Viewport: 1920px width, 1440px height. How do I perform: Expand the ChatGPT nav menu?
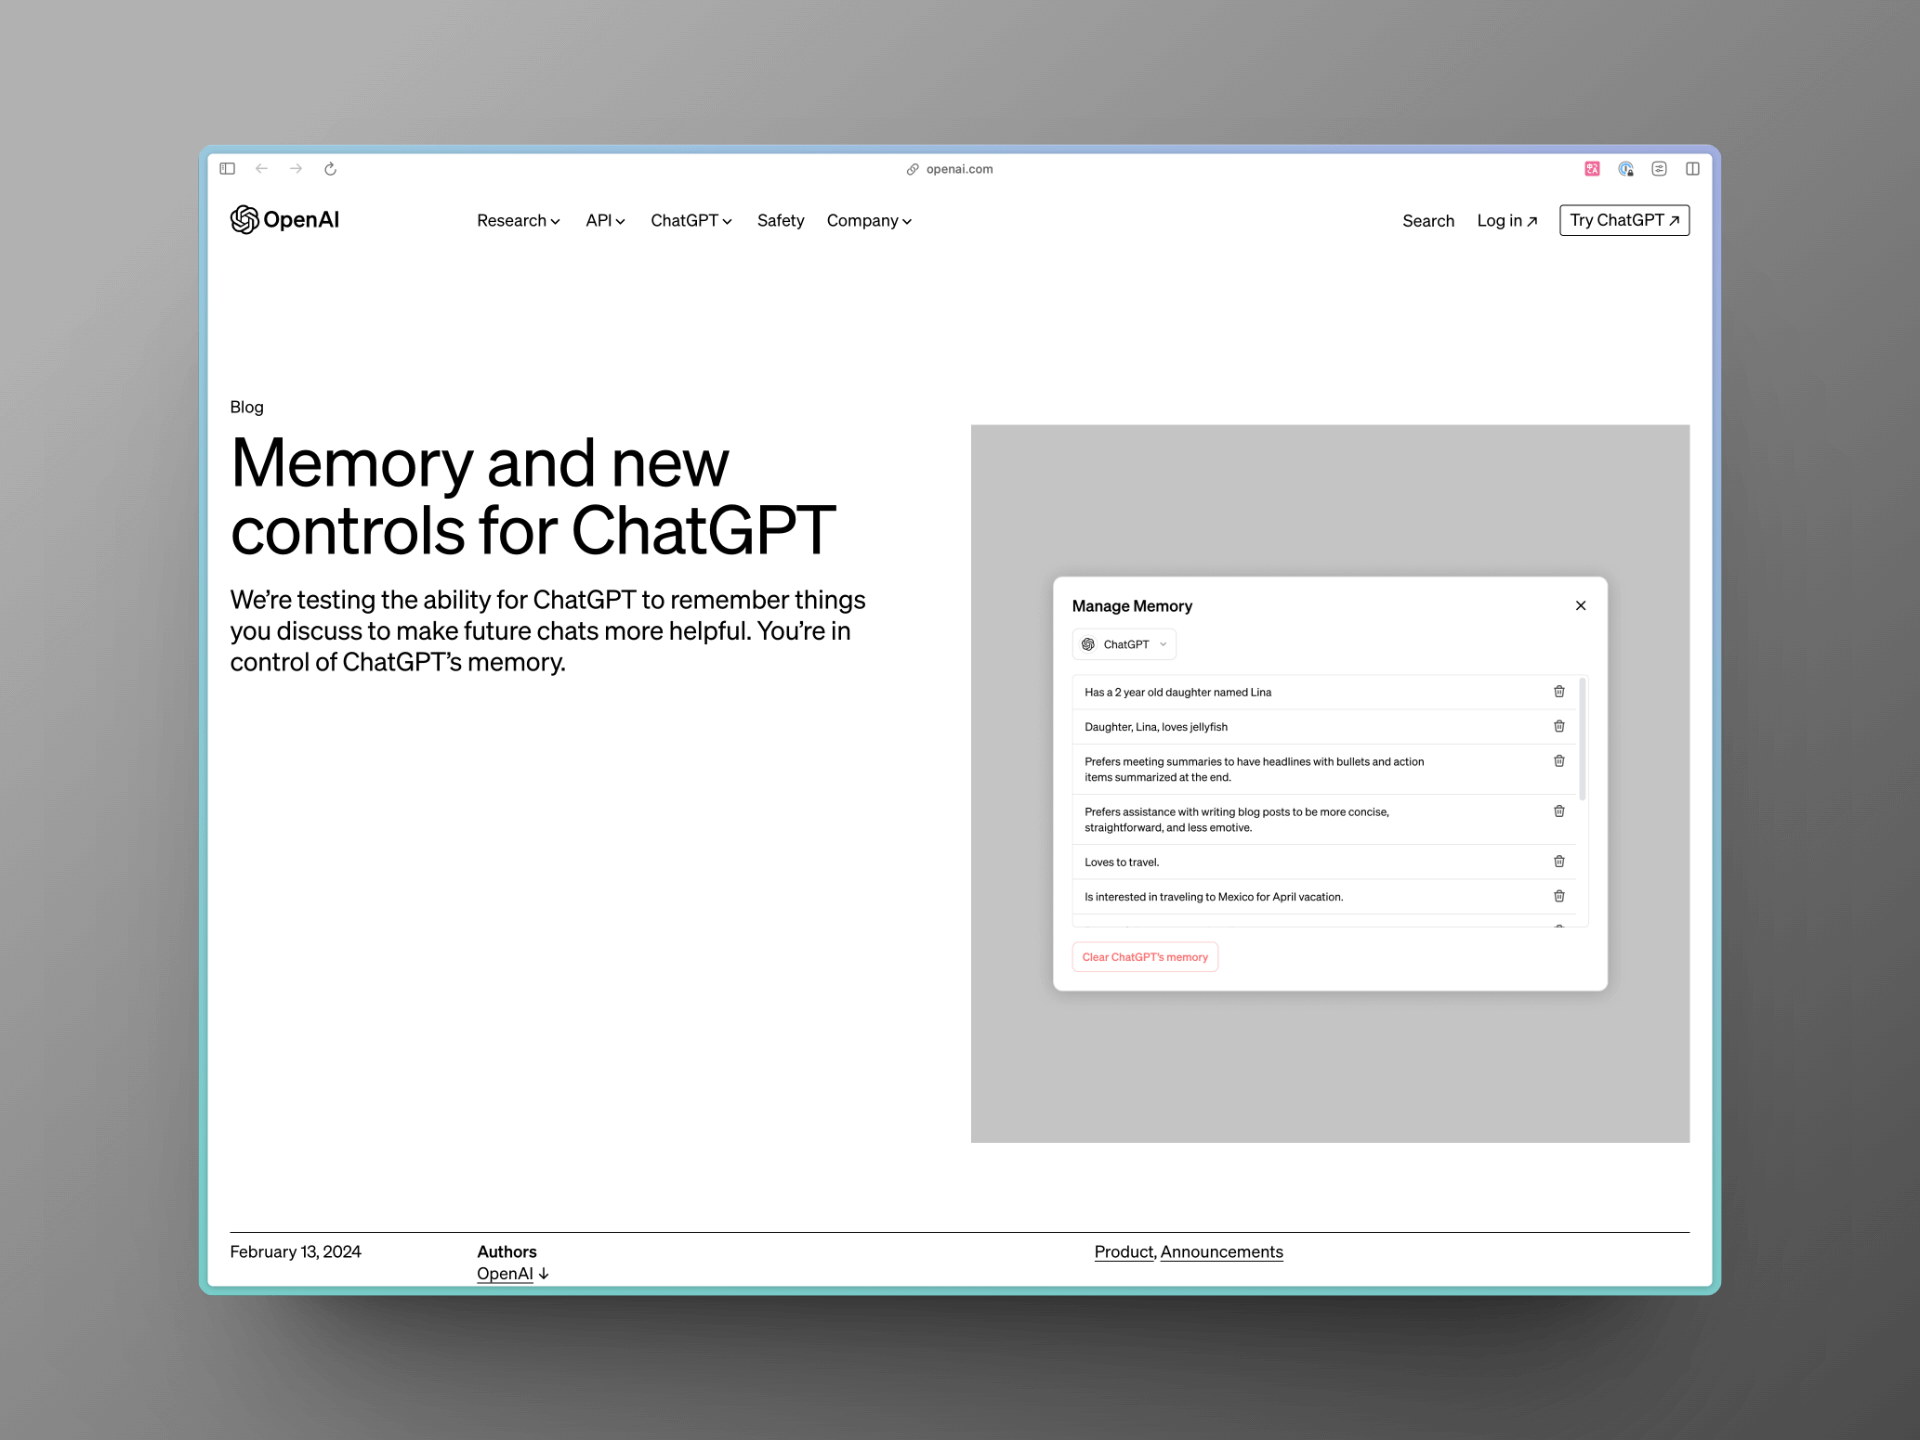tap(691, 221)
